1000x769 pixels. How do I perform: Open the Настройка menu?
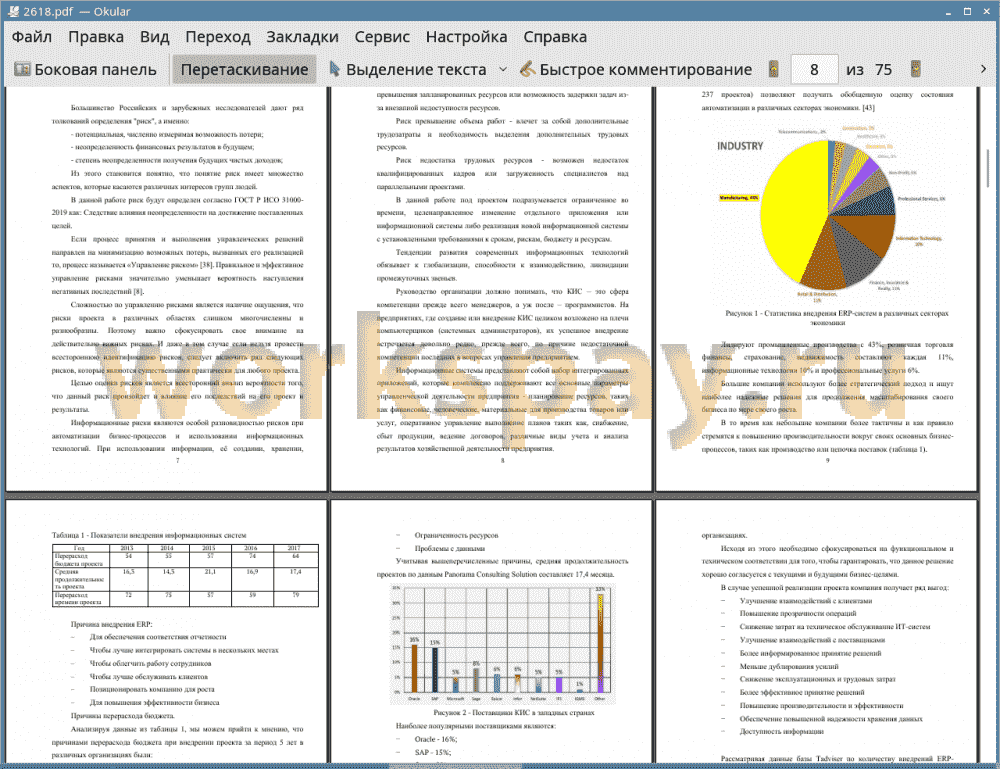[x=467, y=37]
